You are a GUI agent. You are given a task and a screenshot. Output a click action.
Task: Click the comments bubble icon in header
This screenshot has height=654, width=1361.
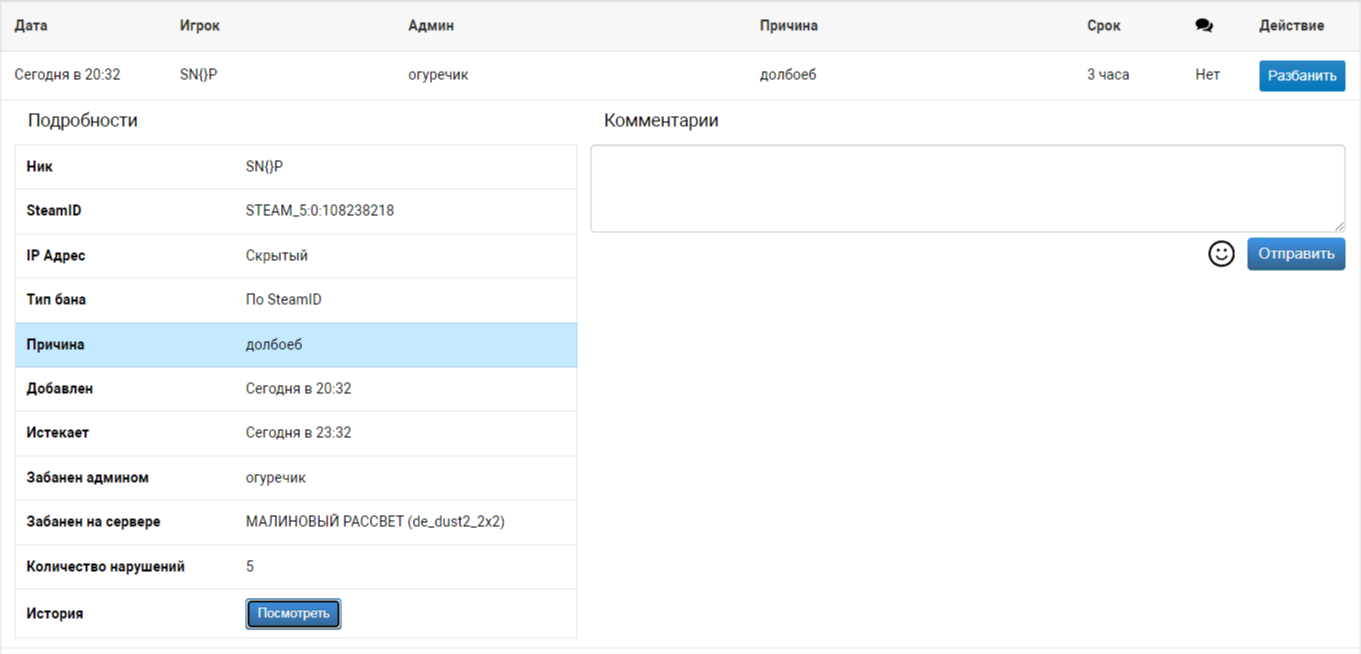[x=1203, y=26]
